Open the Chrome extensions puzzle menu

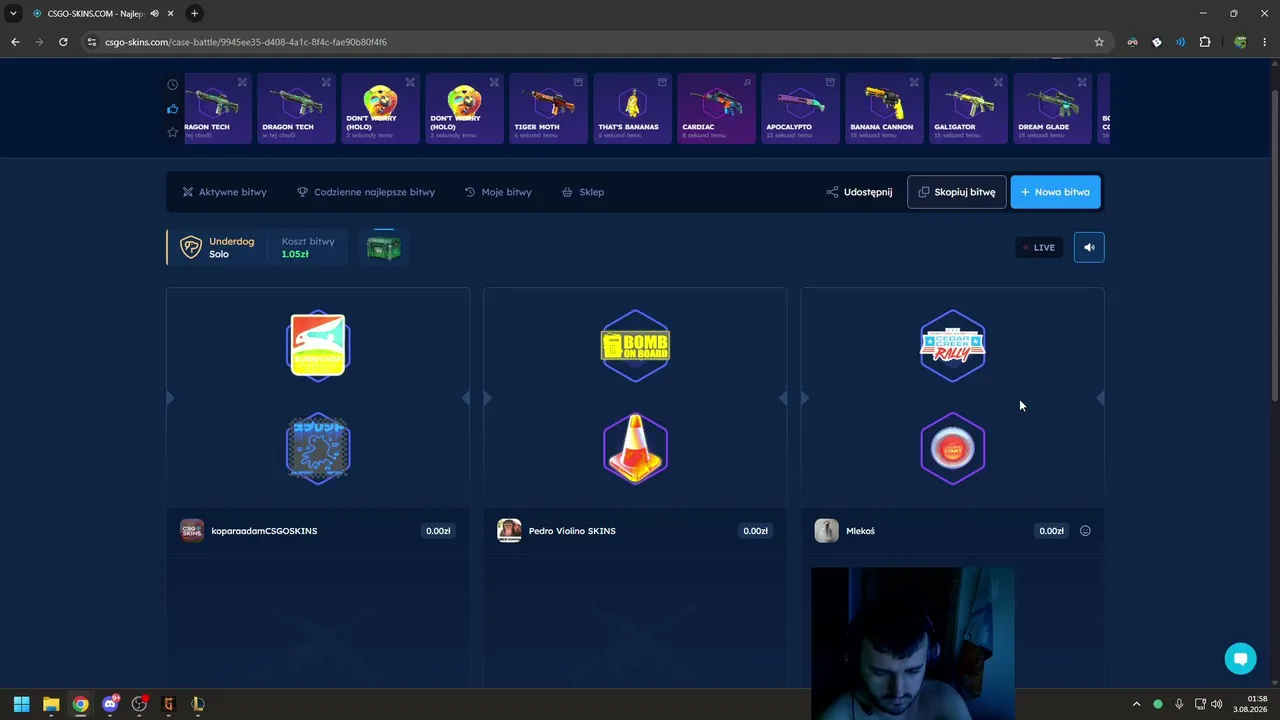tap(1205, 42)
